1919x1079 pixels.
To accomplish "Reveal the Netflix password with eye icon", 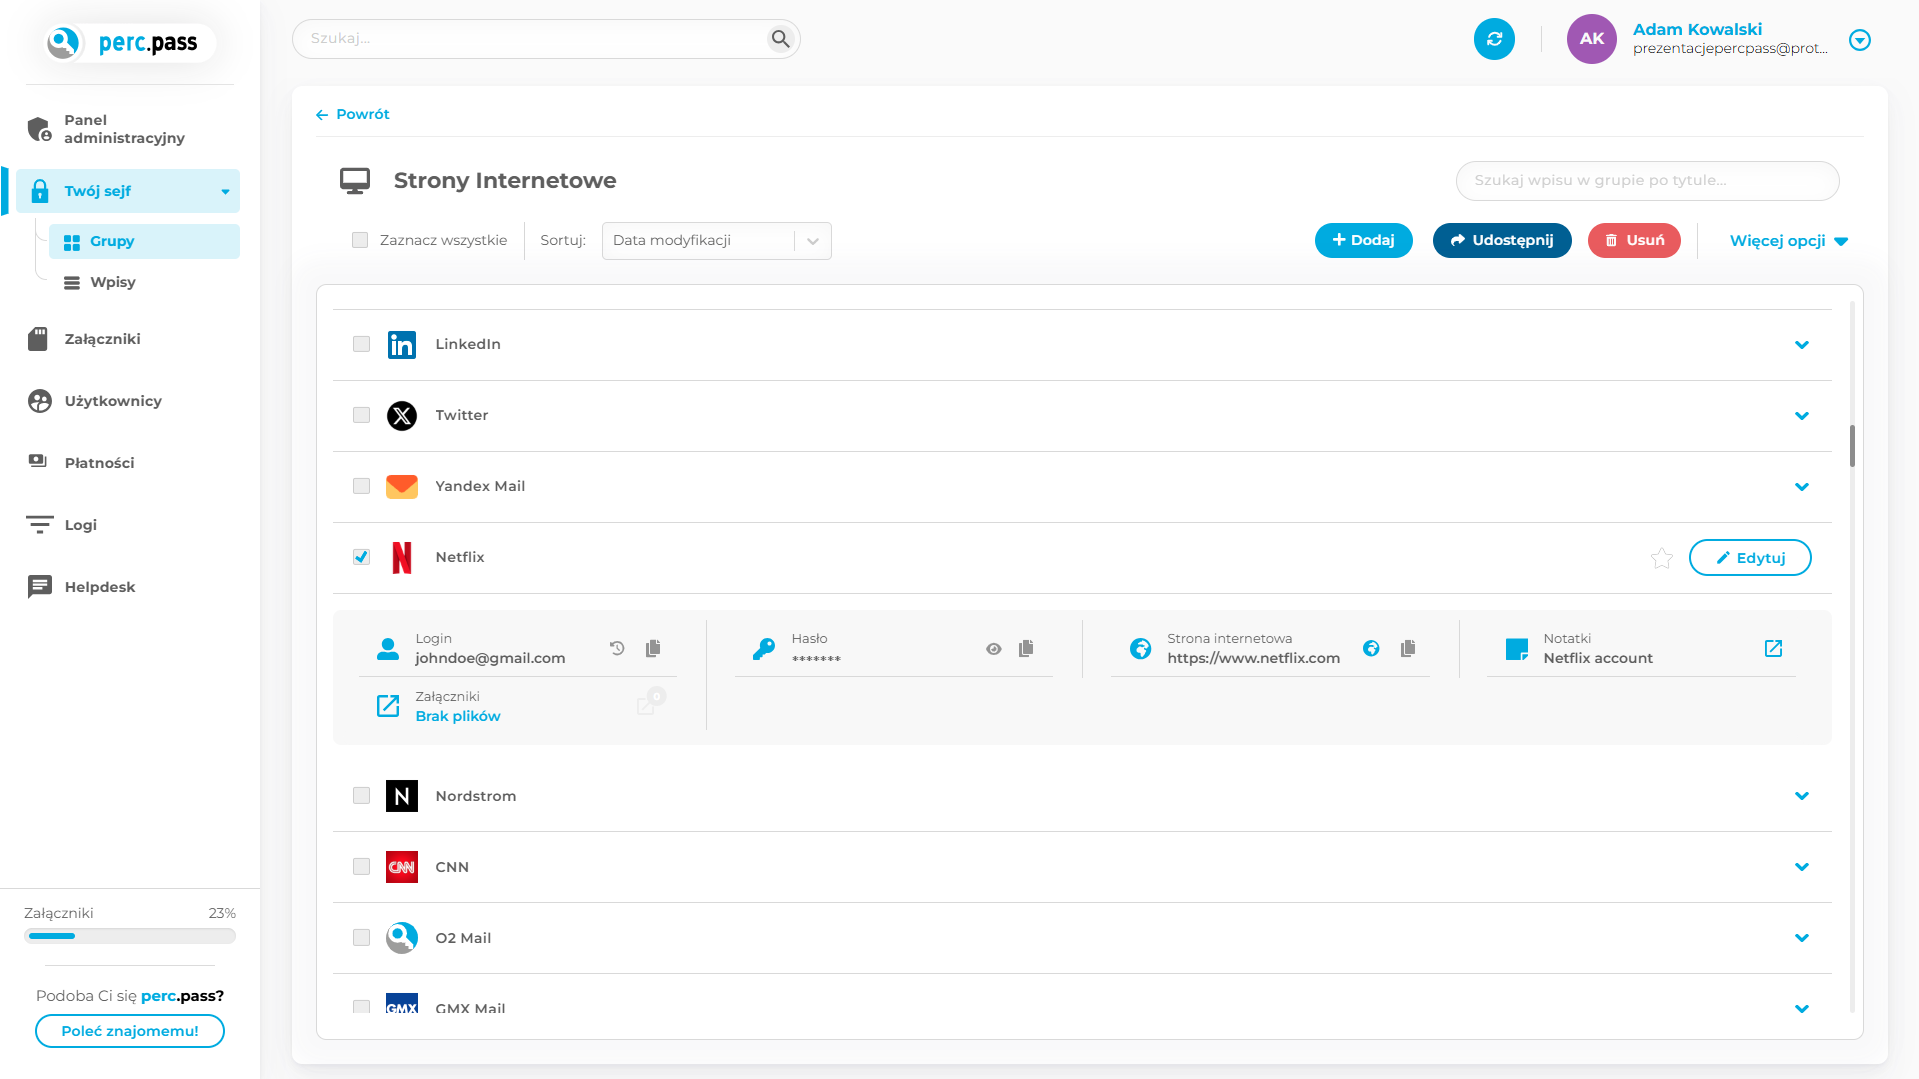I will [x=993, y=649].
